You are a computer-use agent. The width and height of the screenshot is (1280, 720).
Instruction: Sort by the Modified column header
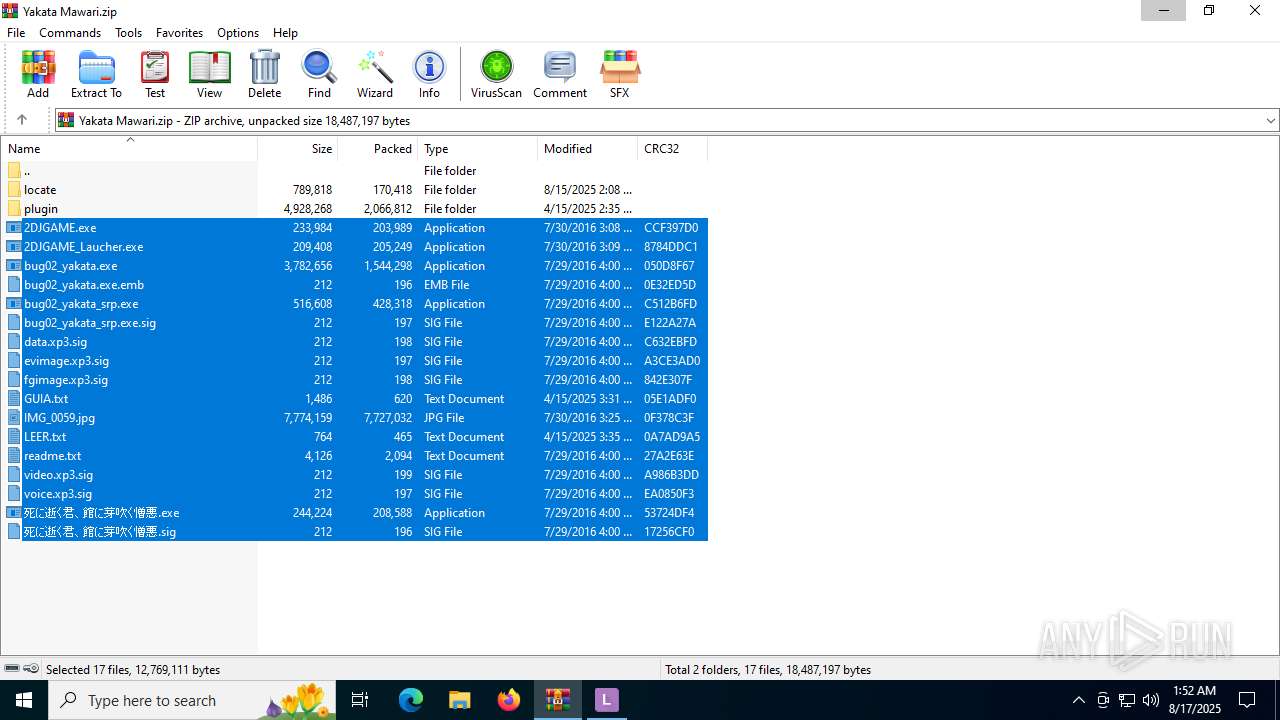click(588, 148)
